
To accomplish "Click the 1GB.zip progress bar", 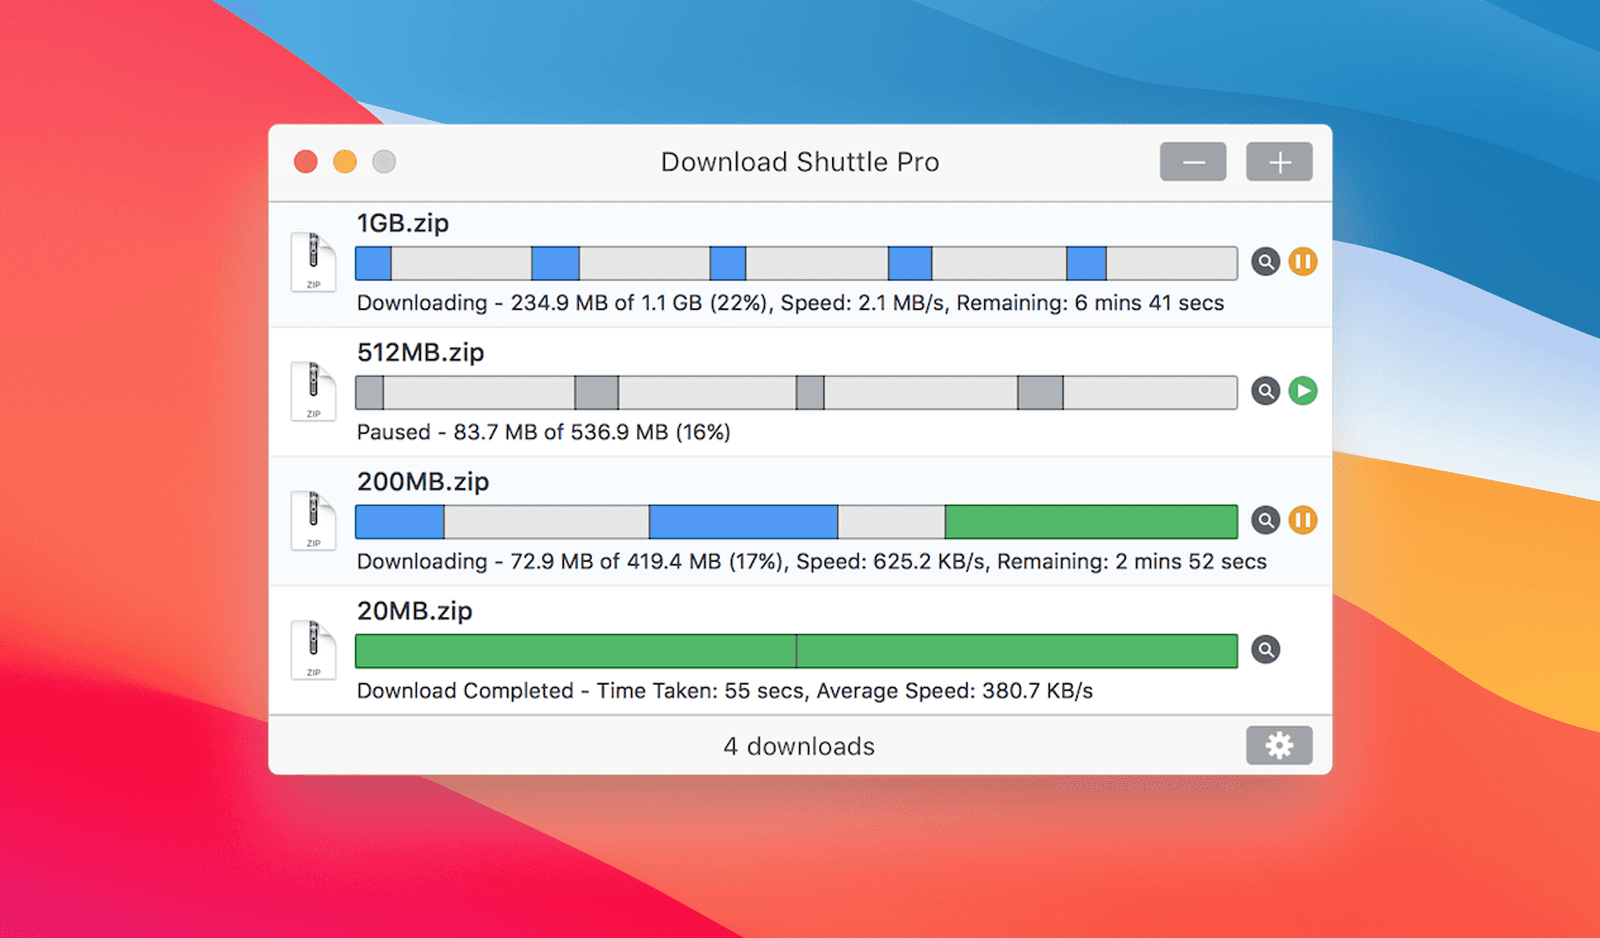I will [796, 263].
